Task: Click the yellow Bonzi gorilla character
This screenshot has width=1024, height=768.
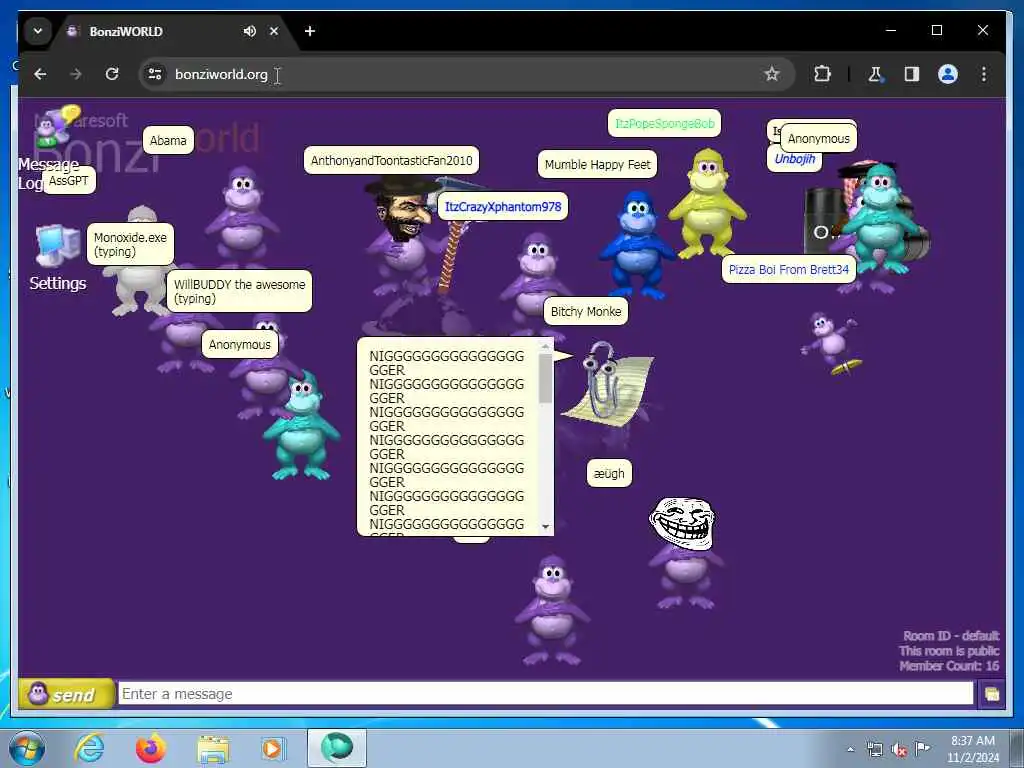Action: pyautogui.click(x=707, y=202)
